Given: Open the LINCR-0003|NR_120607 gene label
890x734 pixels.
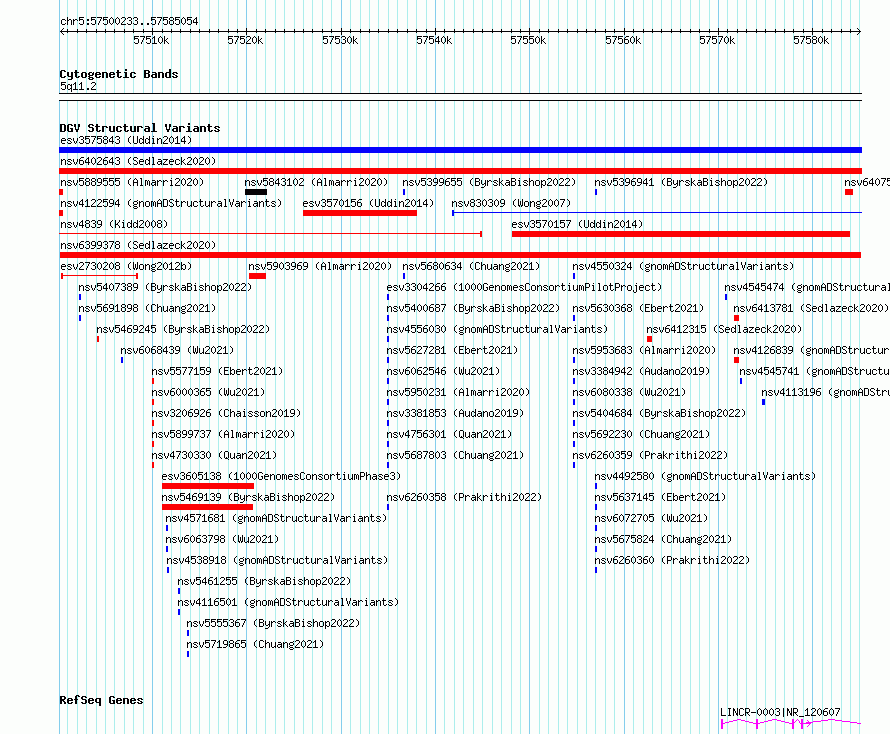Looking at the screenshot, I should click(780, 712).
